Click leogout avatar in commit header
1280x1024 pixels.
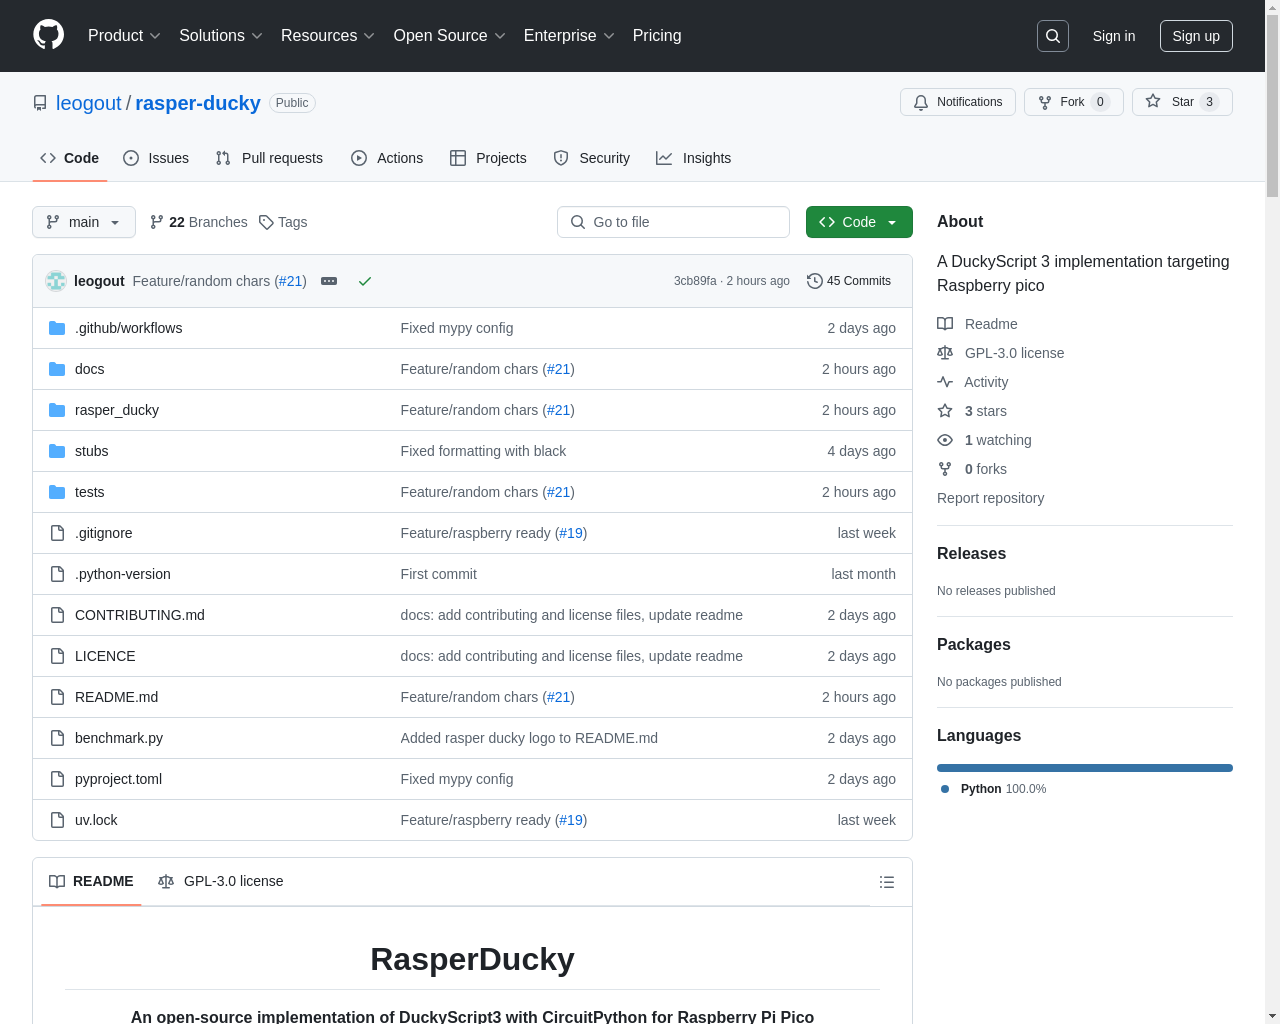tap(56, 281)
